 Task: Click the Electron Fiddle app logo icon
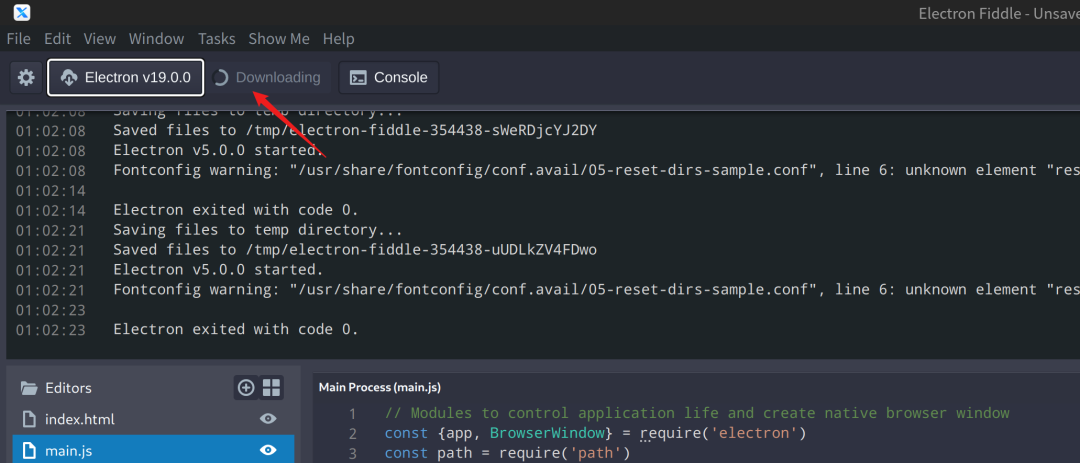pos(22,12)
